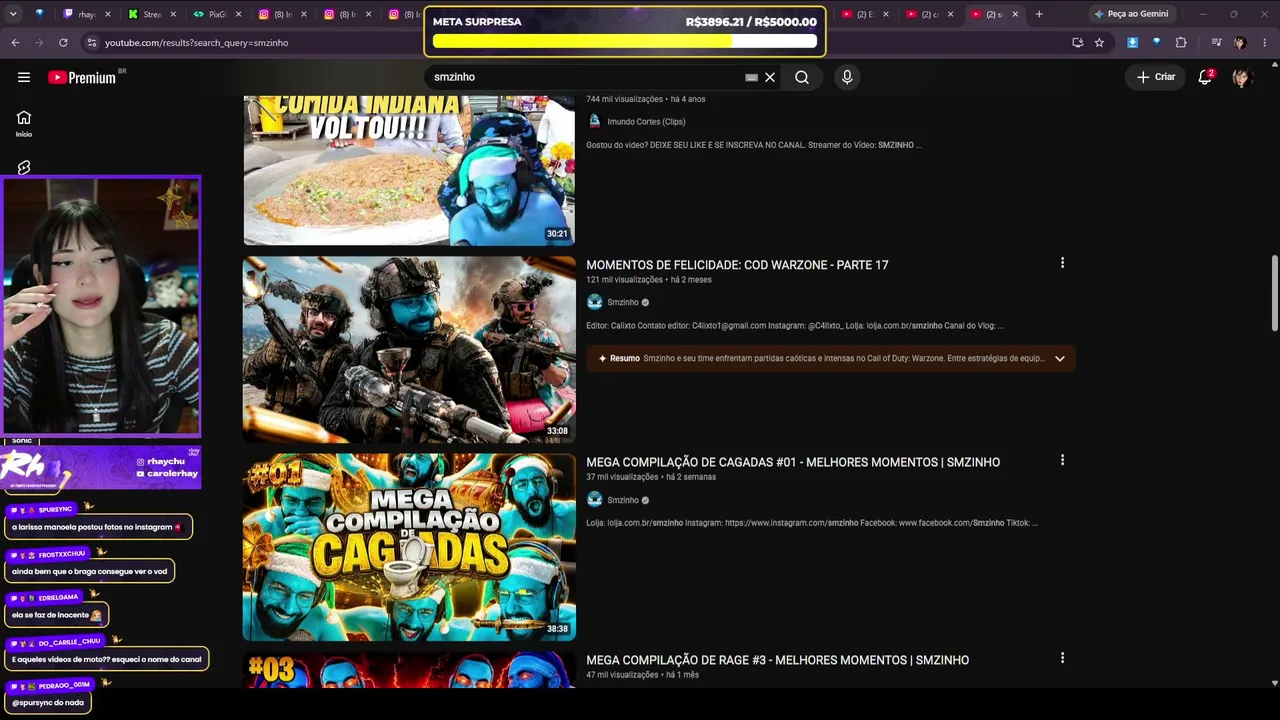
Task: Open options menu for Mega Compilação de Cagadas
Action: pos(1062,460)
